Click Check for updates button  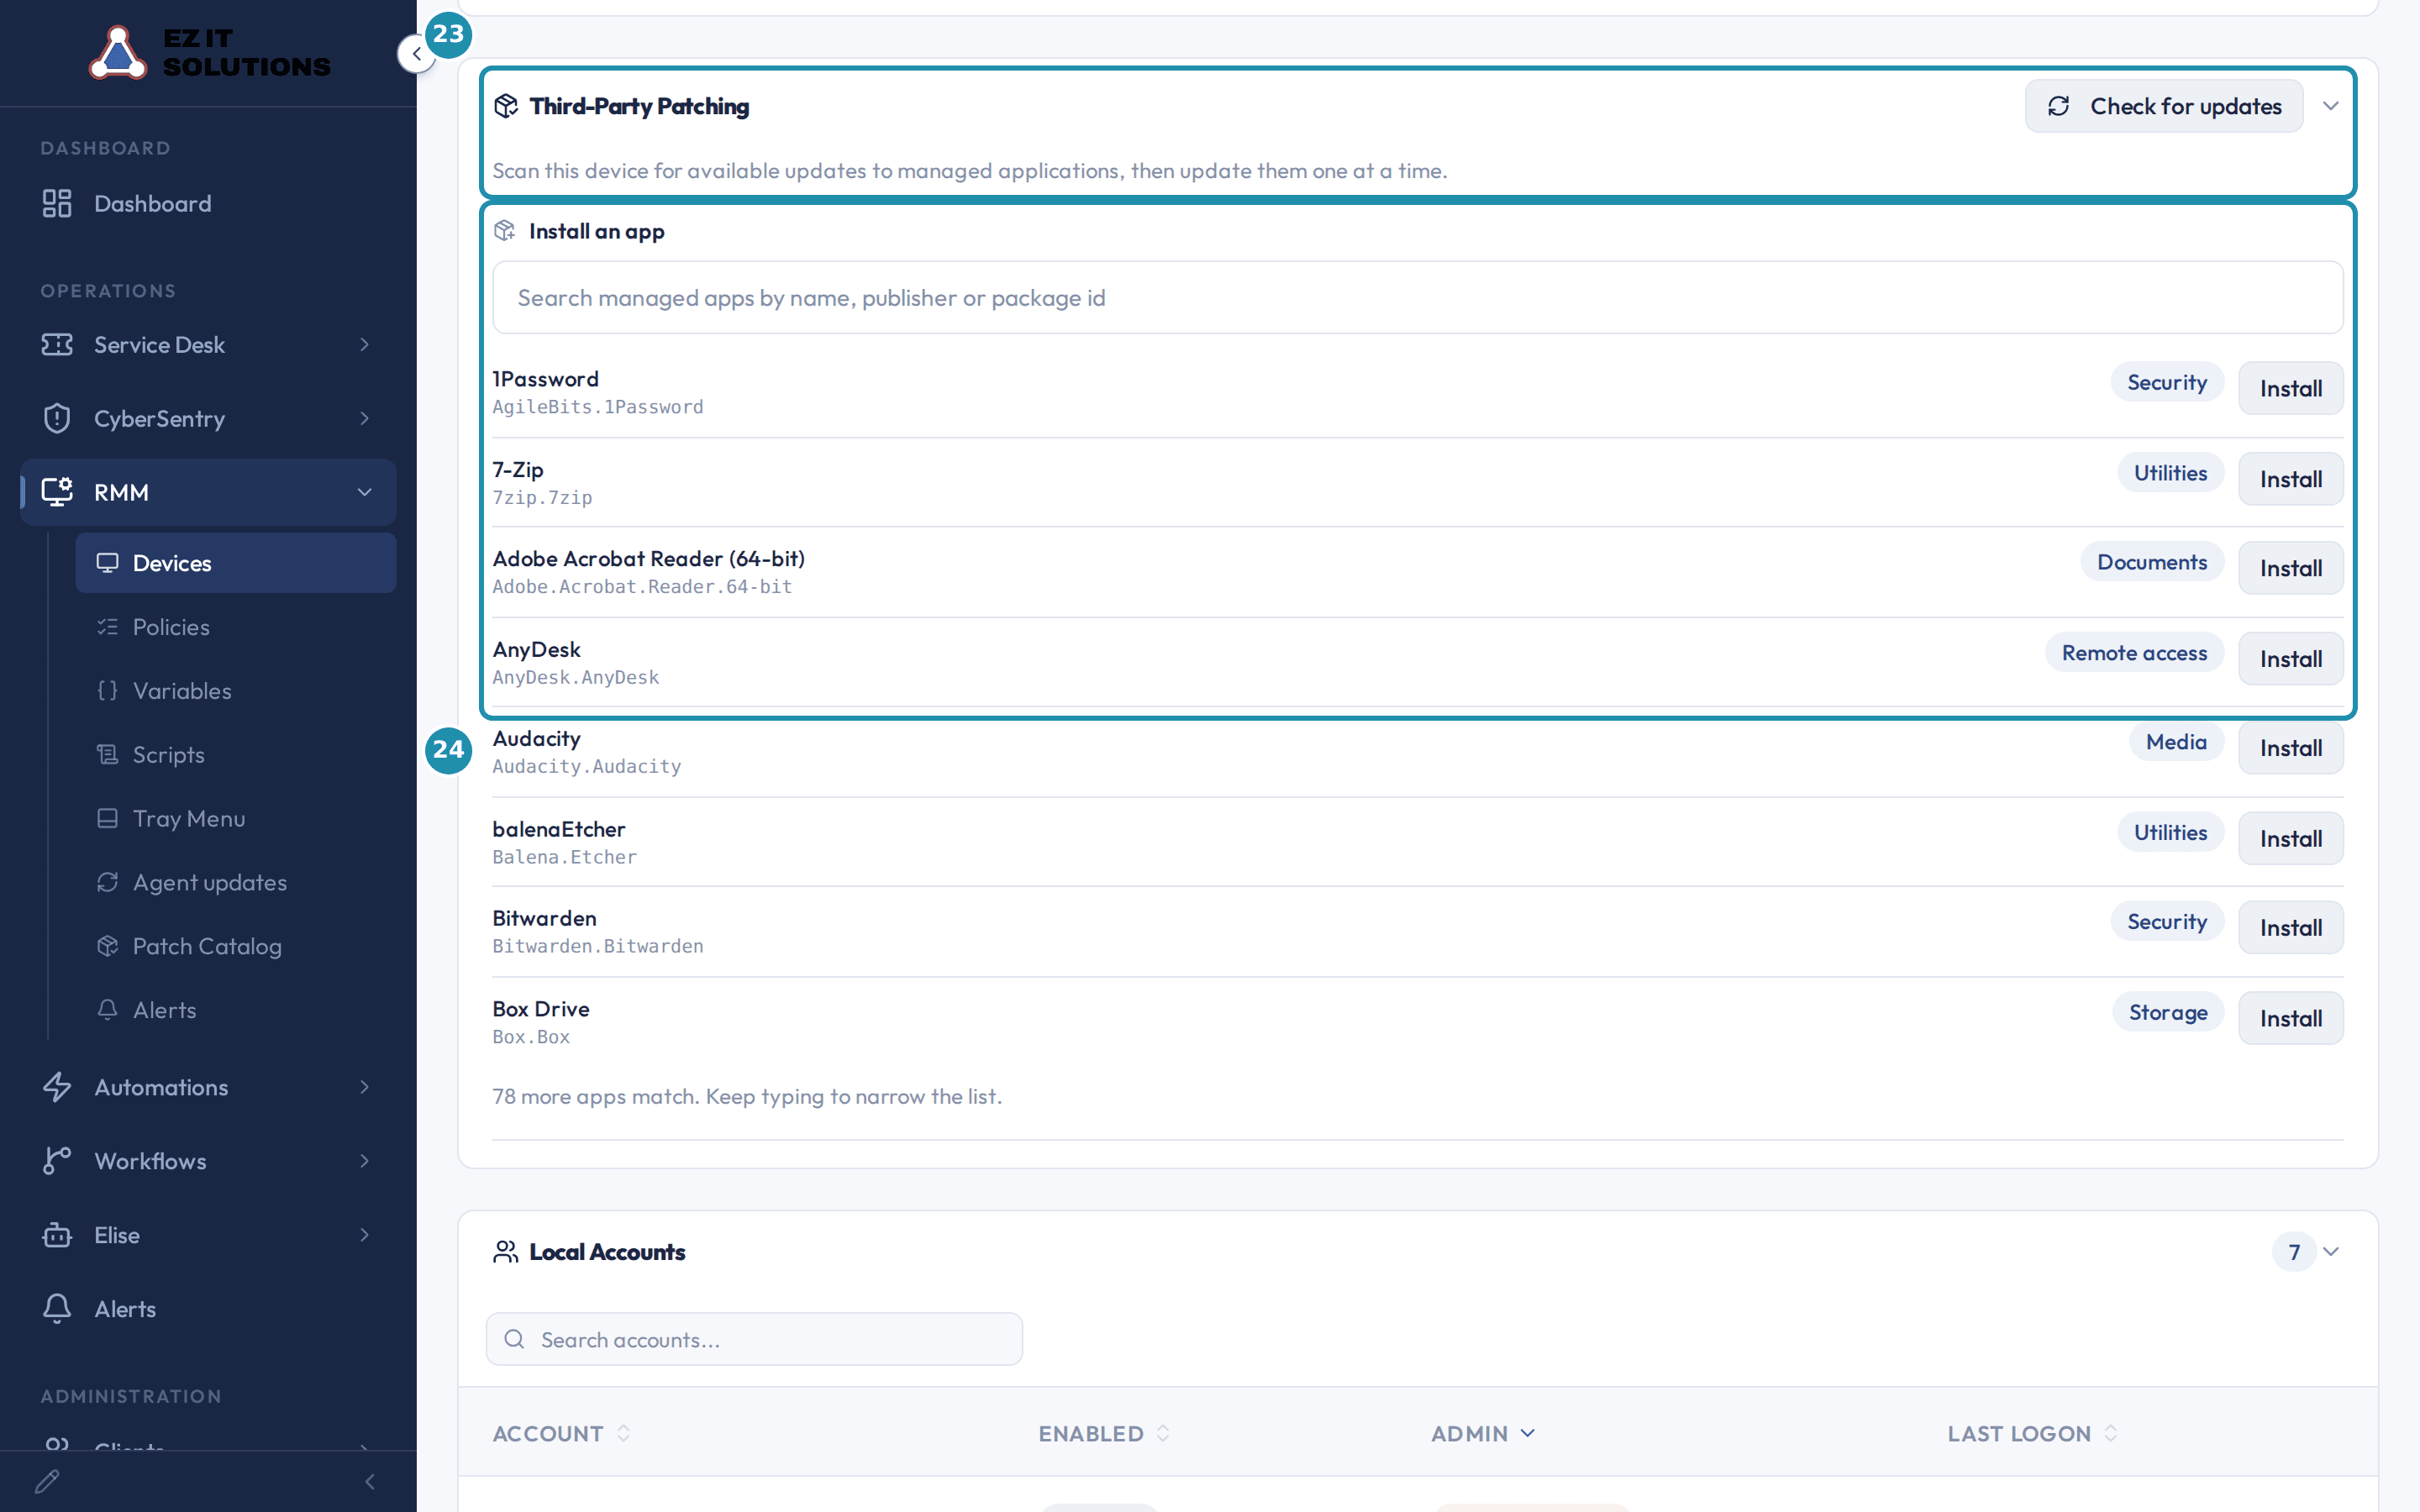pos(2164,106)
